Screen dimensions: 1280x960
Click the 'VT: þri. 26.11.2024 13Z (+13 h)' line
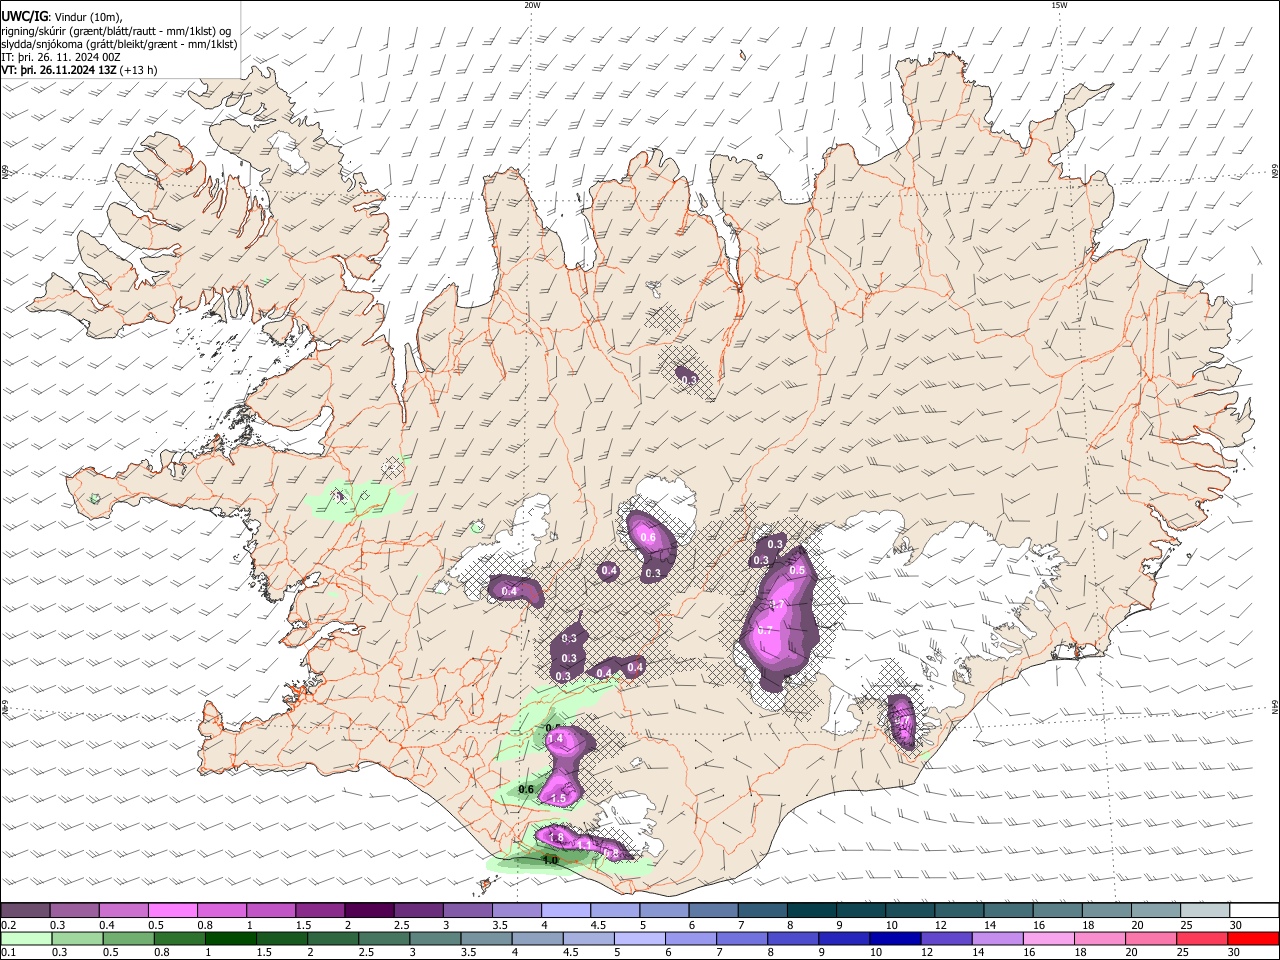pos(79,70)
